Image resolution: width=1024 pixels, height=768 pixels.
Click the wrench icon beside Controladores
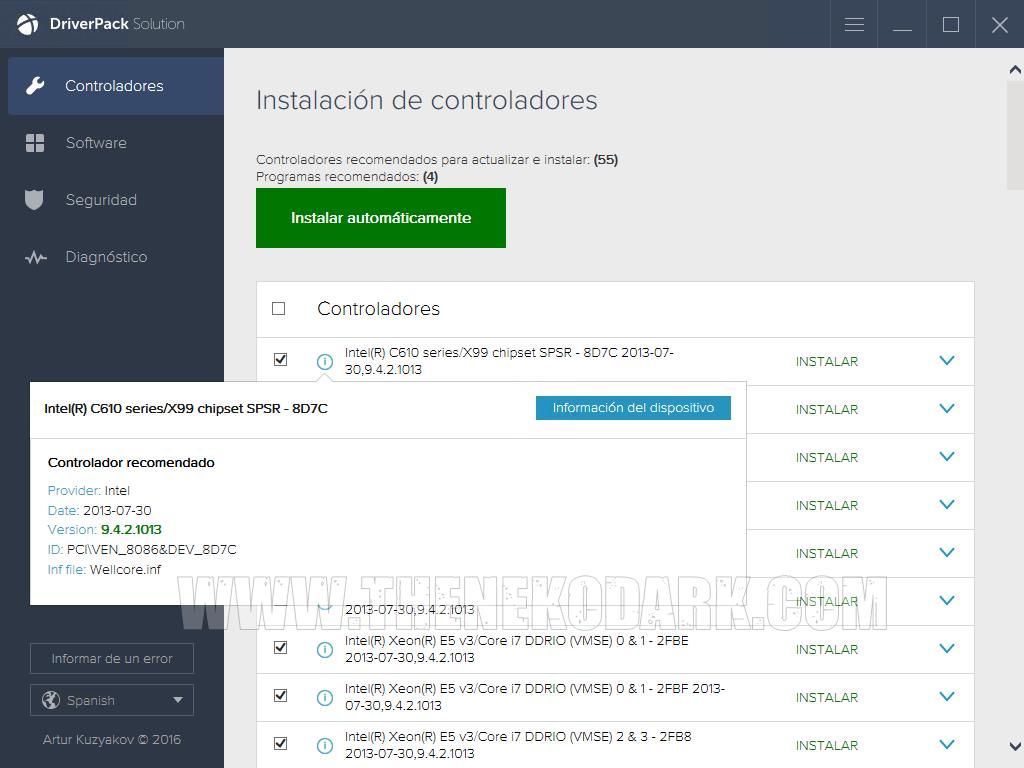35,86
